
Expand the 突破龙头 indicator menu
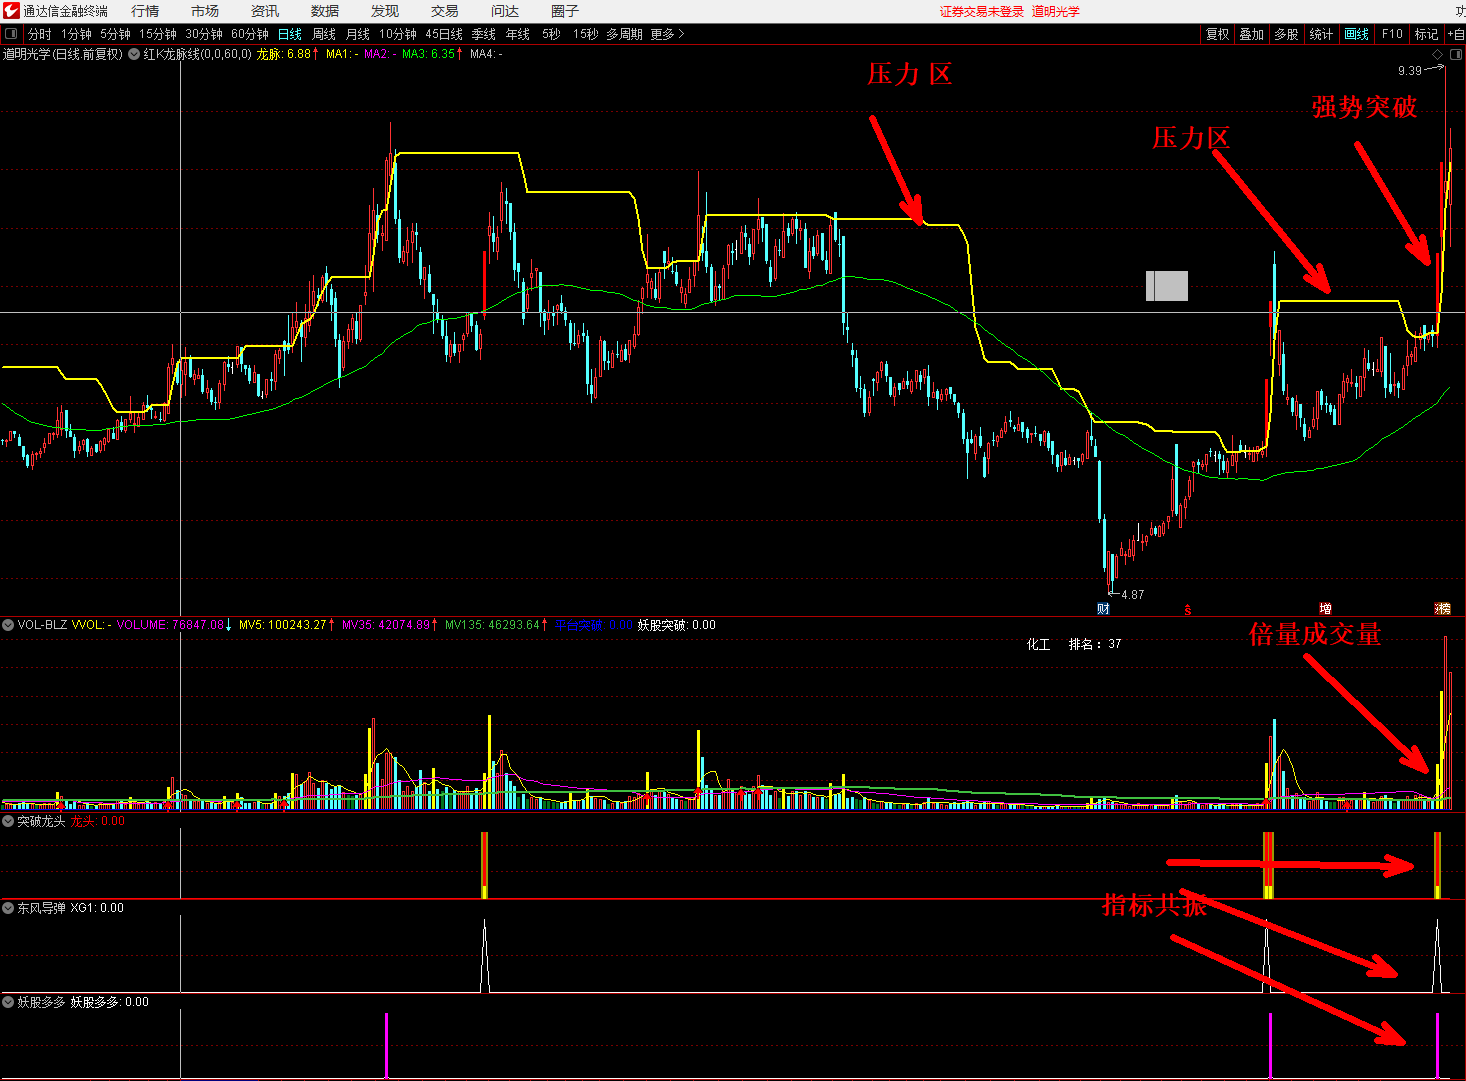(x=8, y=821)
